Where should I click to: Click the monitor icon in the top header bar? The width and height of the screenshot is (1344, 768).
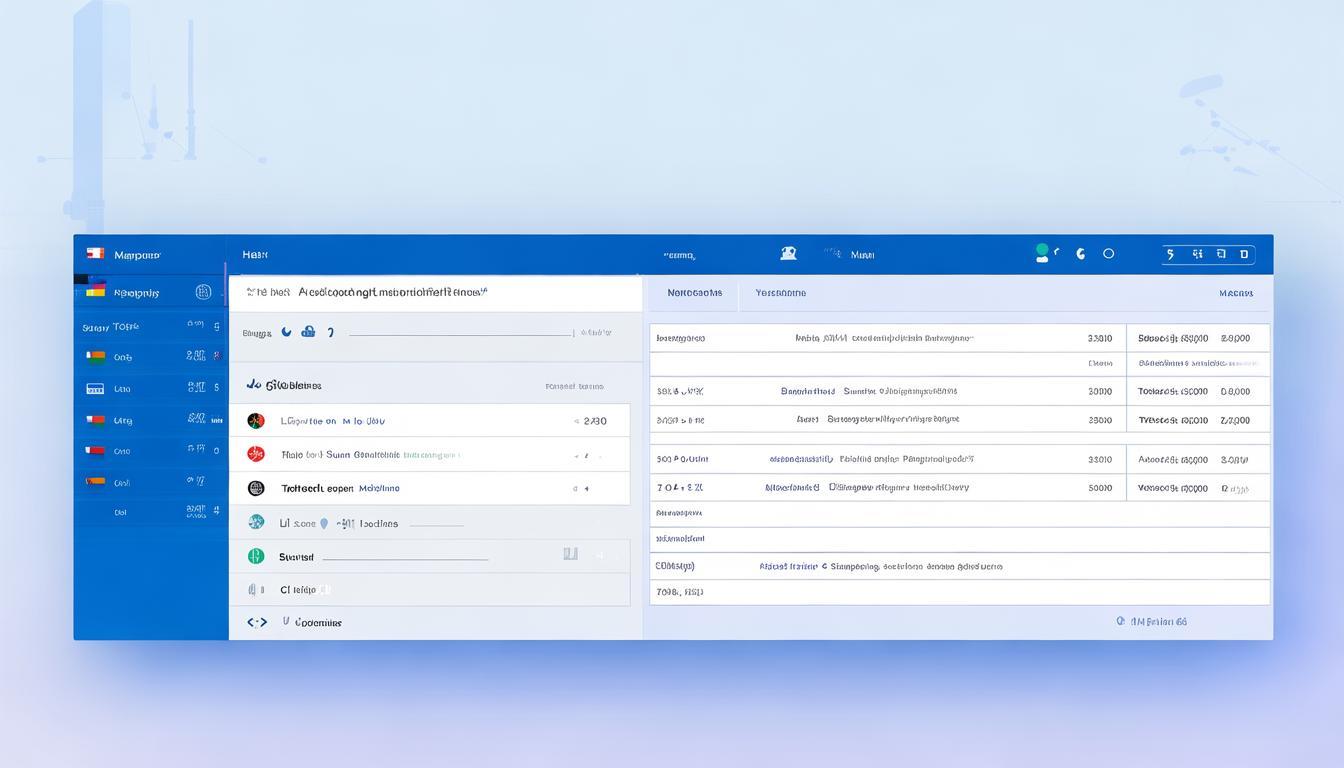click(788, 254)
